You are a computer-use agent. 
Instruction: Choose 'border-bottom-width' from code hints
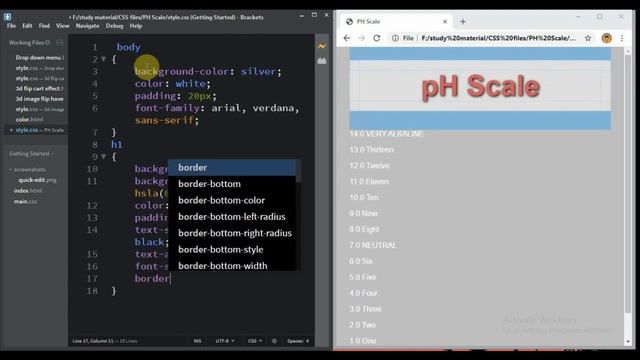pyautogui.click(x=232, y=265)
